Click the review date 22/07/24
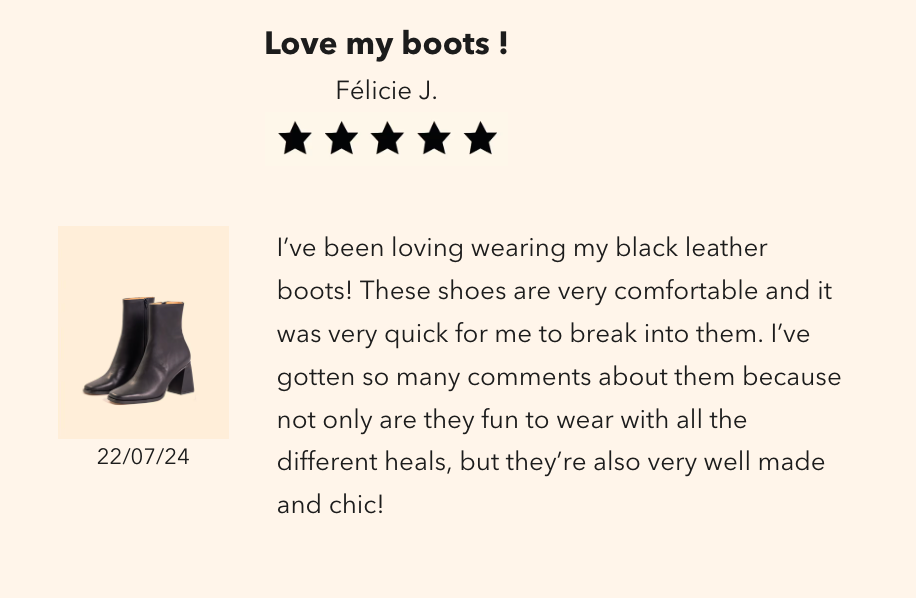The height and width of the screenshot is (598, 916). (143, 457)
